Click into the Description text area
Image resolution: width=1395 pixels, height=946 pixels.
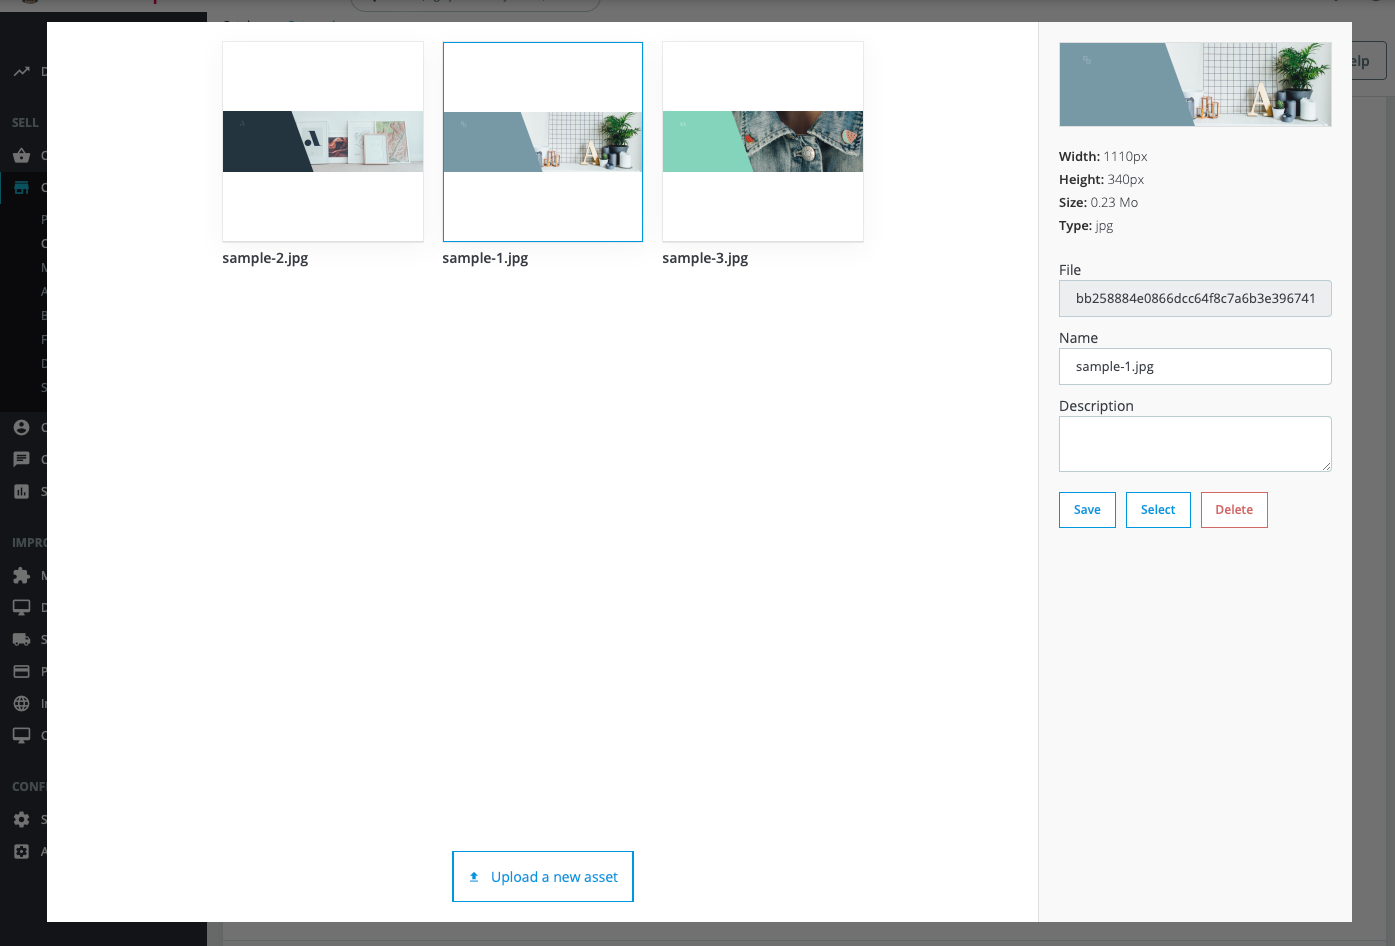(x=1195, y=444)
